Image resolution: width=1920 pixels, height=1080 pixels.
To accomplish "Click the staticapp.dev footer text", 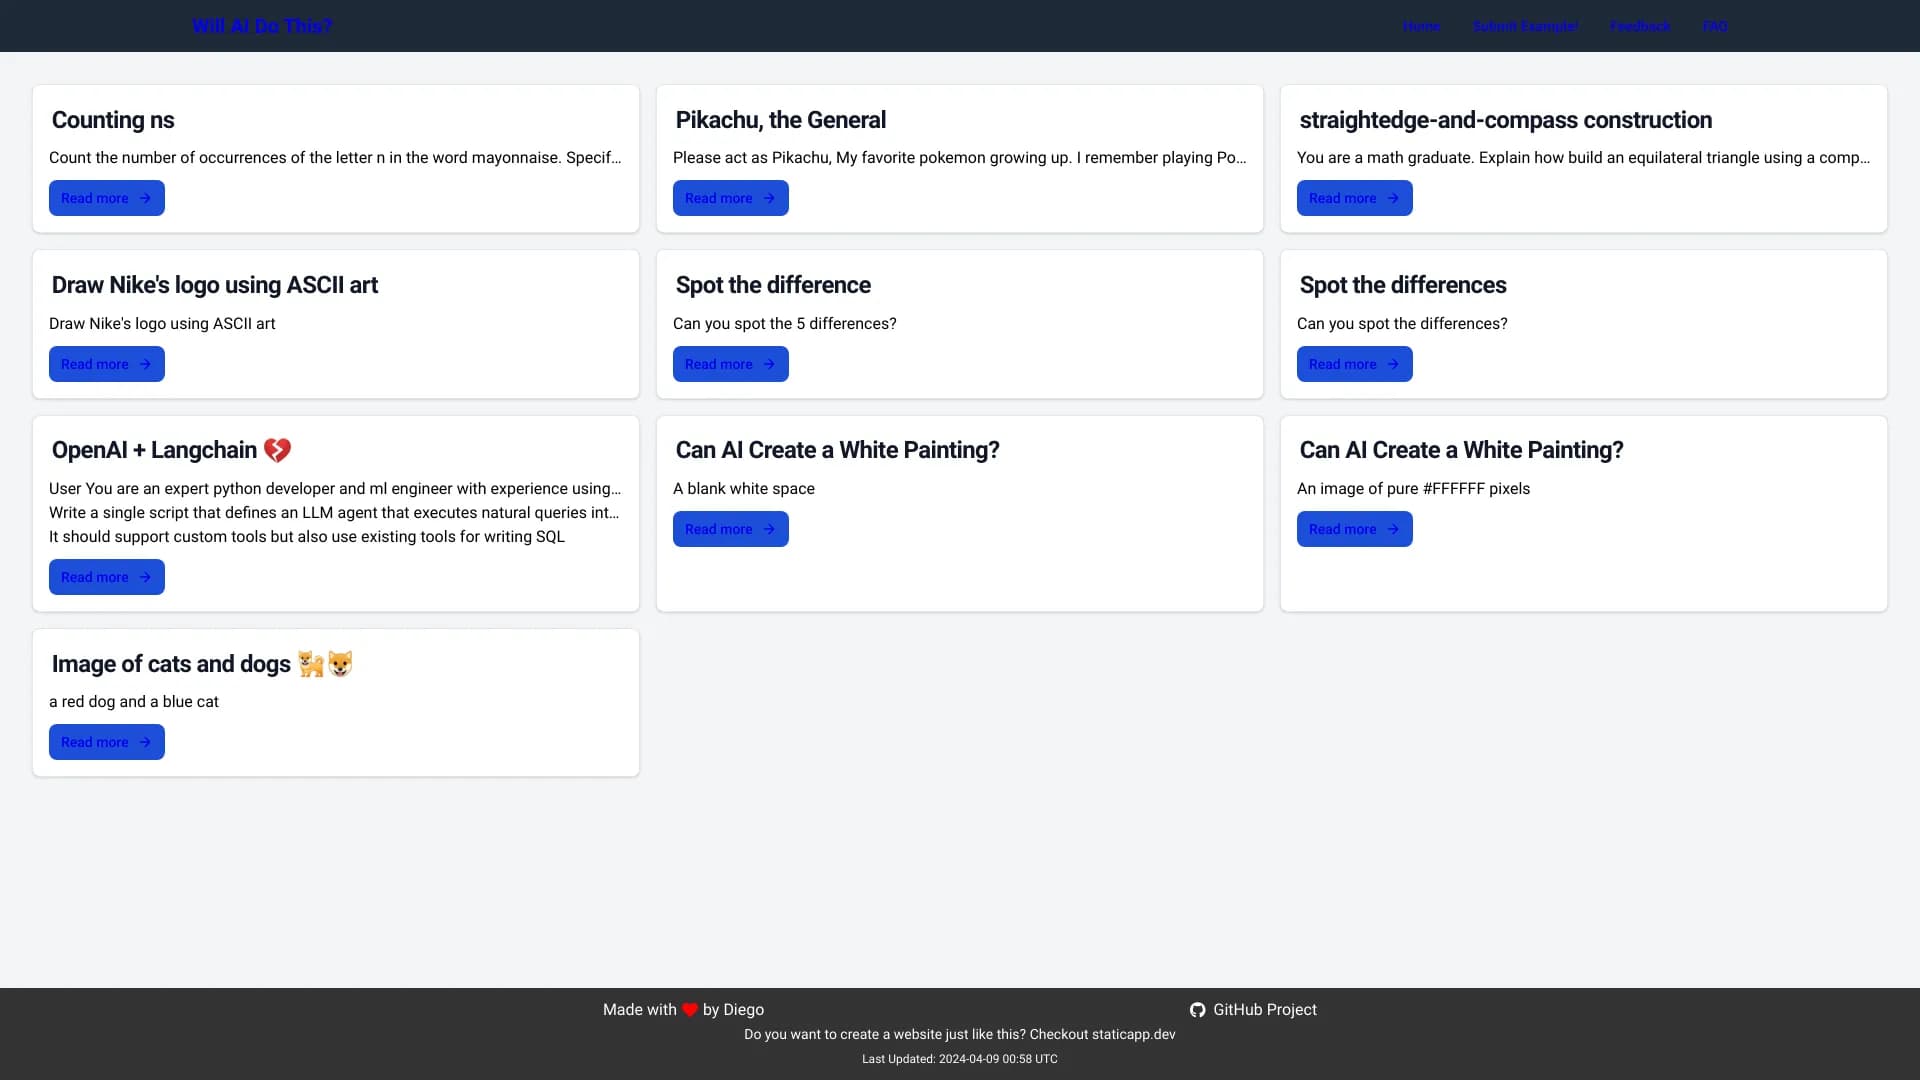I will point(1133,1035).
